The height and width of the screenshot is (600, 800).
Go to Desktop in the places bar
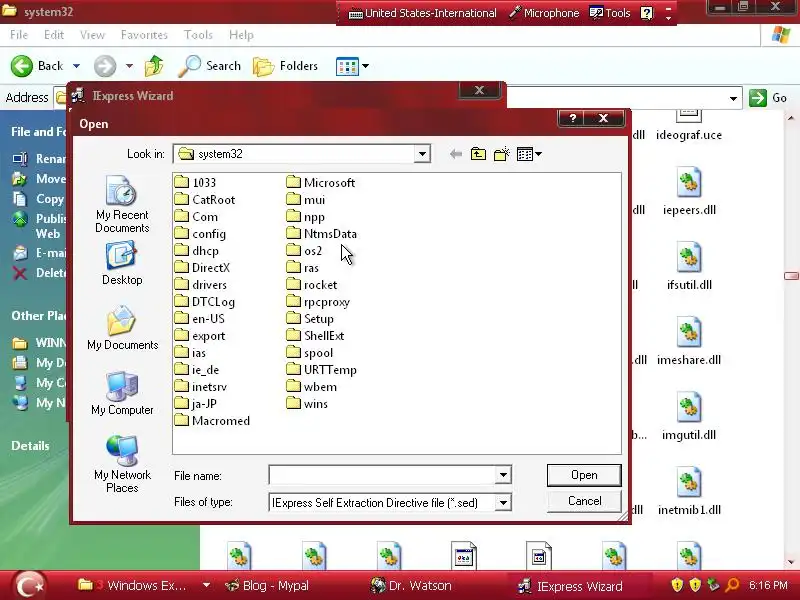pyautogui.click(x=122, y=264)
